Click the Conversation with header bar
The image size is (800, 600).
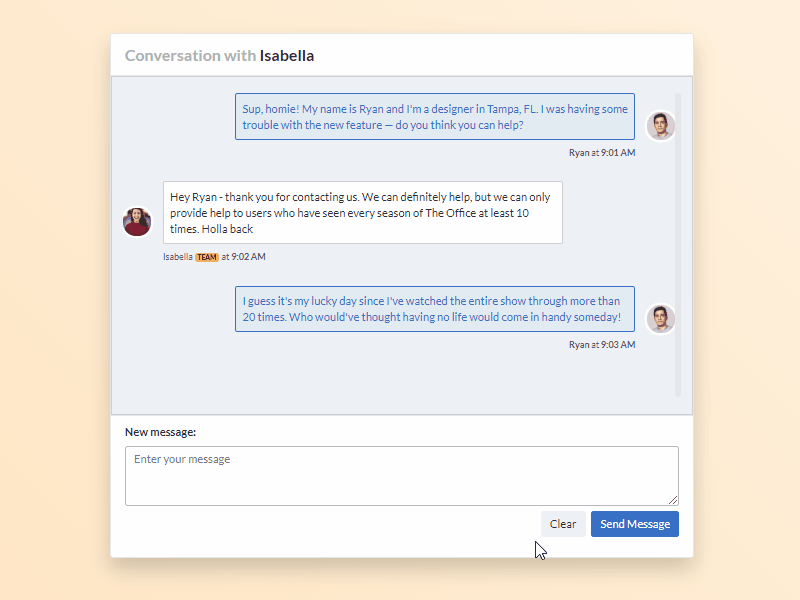pos(400,55)
